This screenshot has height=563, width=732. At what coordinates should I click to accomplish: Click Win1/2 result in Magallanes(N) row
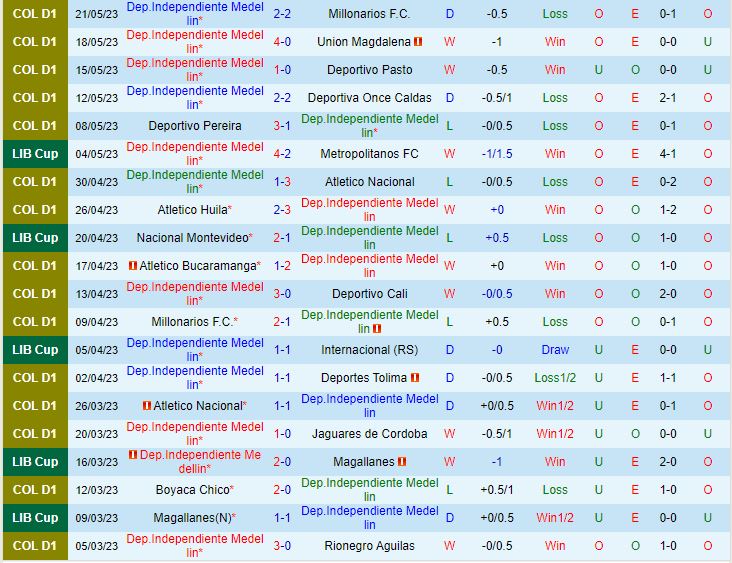(555, 518)
